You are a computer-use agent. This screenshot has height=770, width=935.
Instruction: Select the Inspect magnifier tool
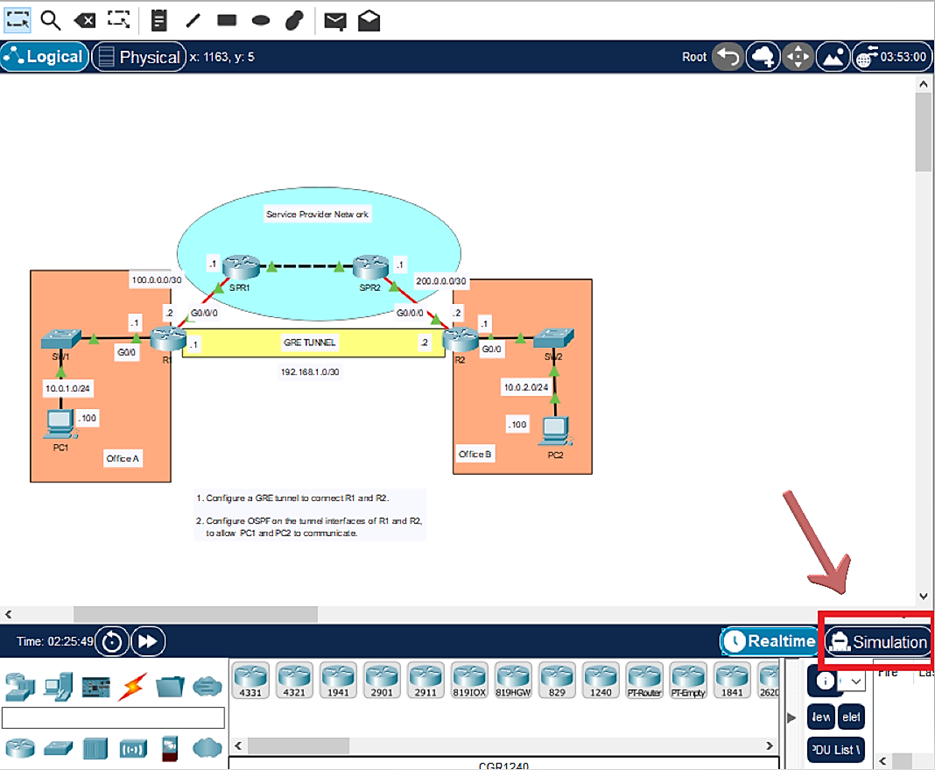50,19
